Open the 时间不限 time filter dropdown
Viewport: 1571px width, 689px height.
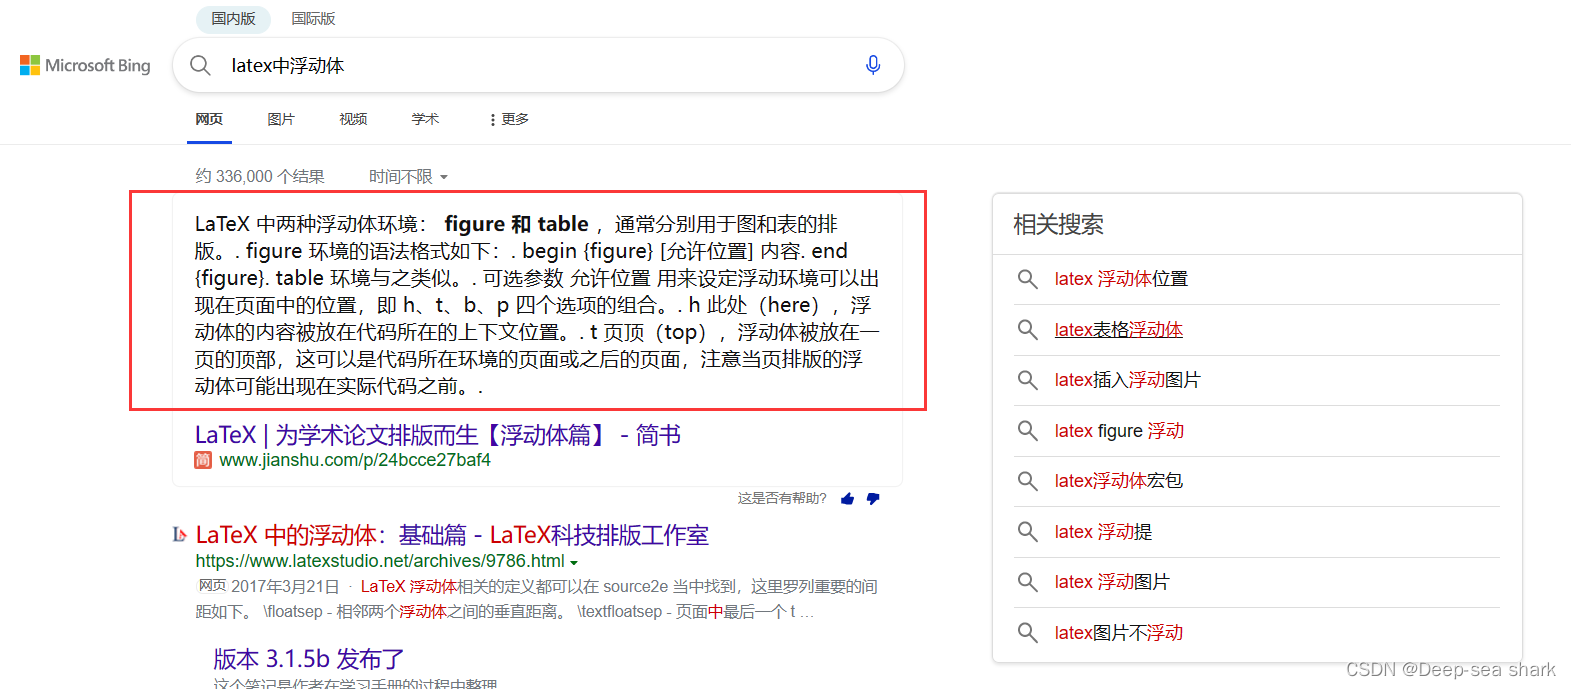(x=408, y=177)
